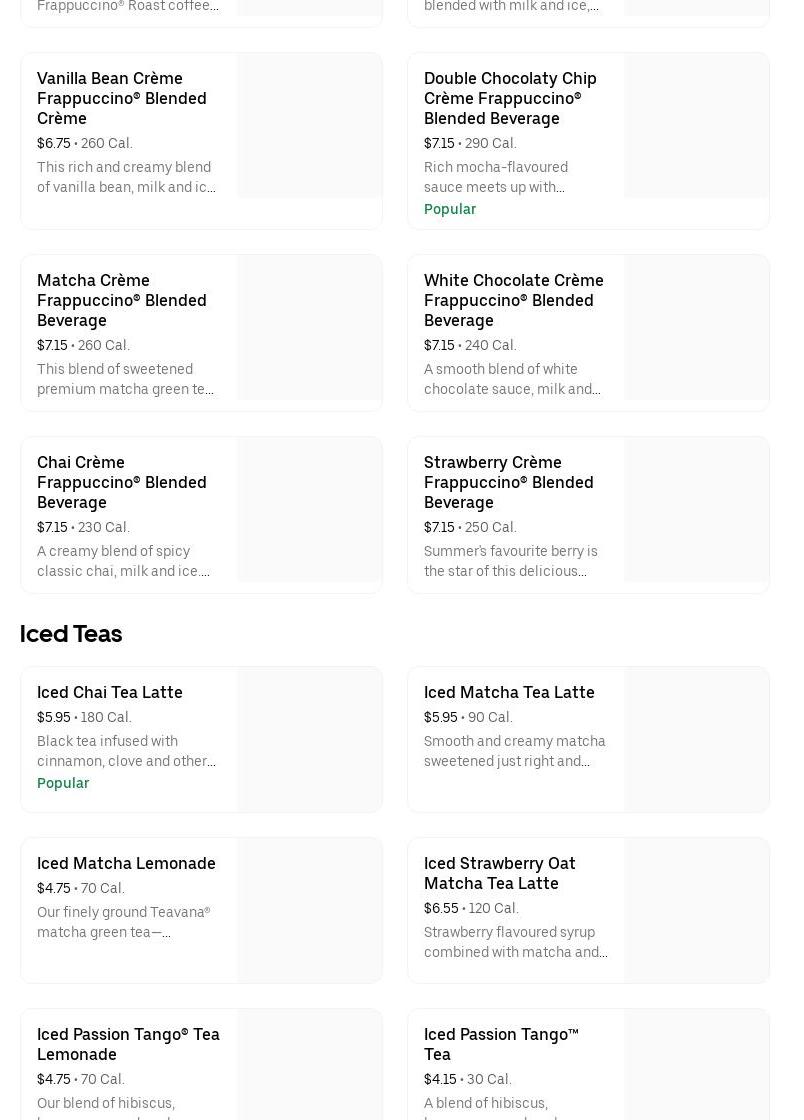This screenshot has width=804, height=1120.
Task: Choose Iced Strawberry Oat Matcha Tea Latte
Action: (x=499, y=873)
